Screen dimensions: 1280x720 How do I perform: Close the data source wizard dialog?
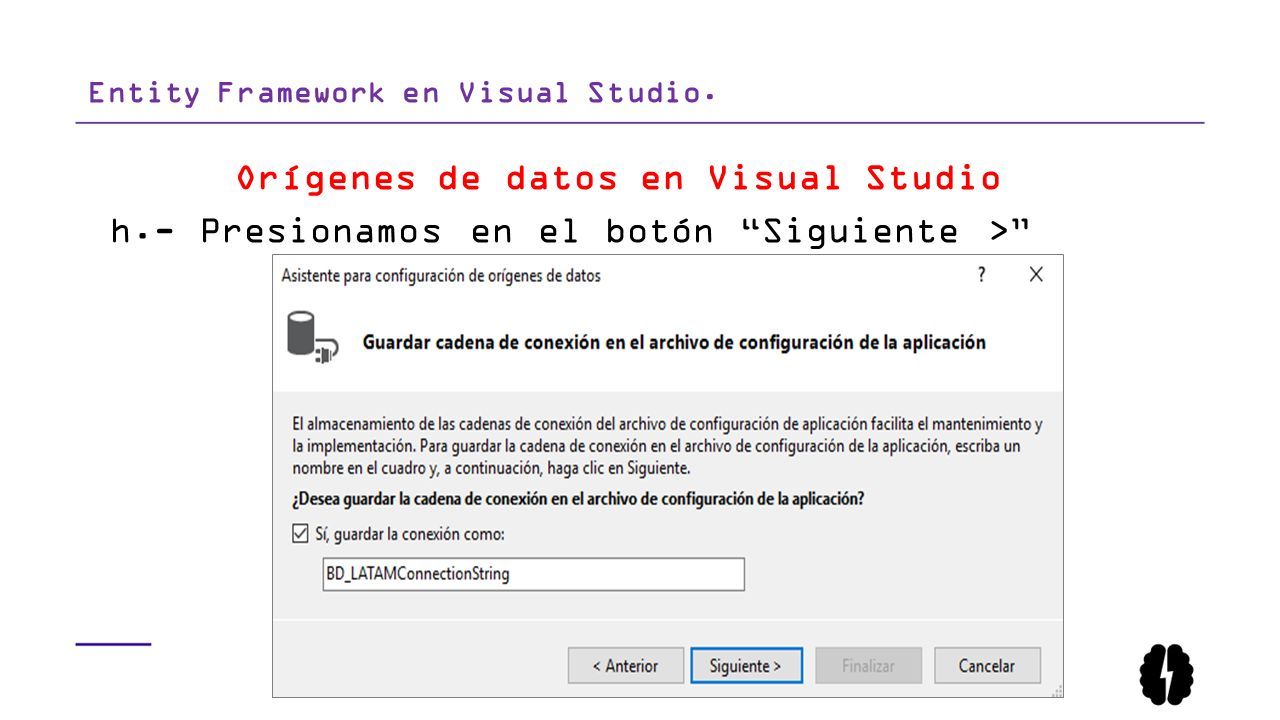[1036, 274]
